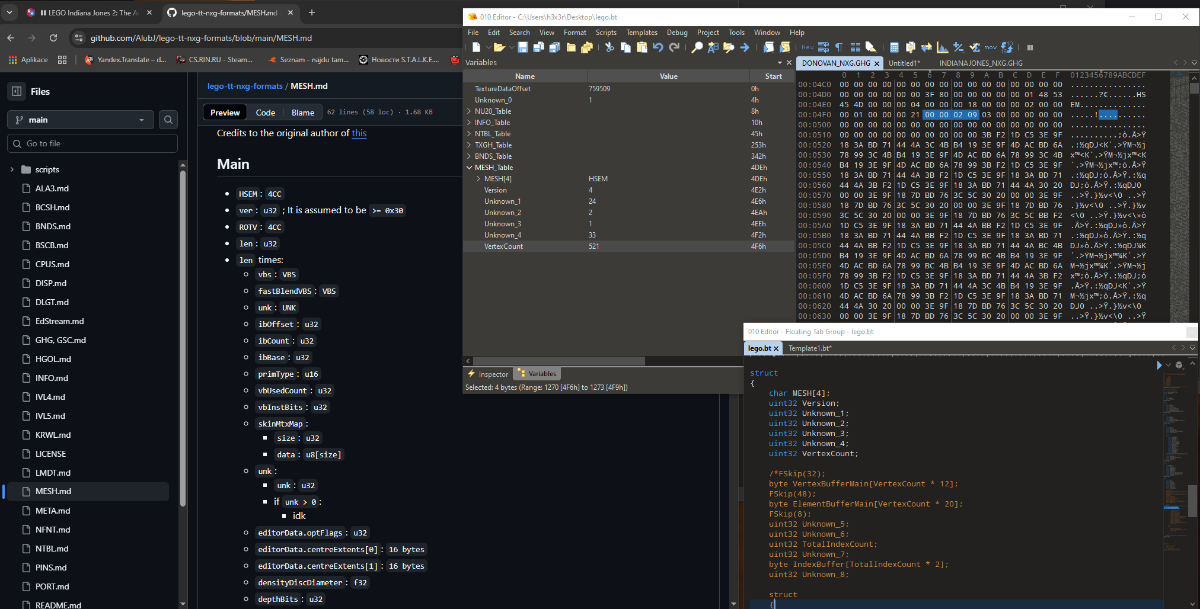Screen dimensions: 1200x609
Task: Close the DONOVAN_NXG.GHG tab
Action: (877, 63)
